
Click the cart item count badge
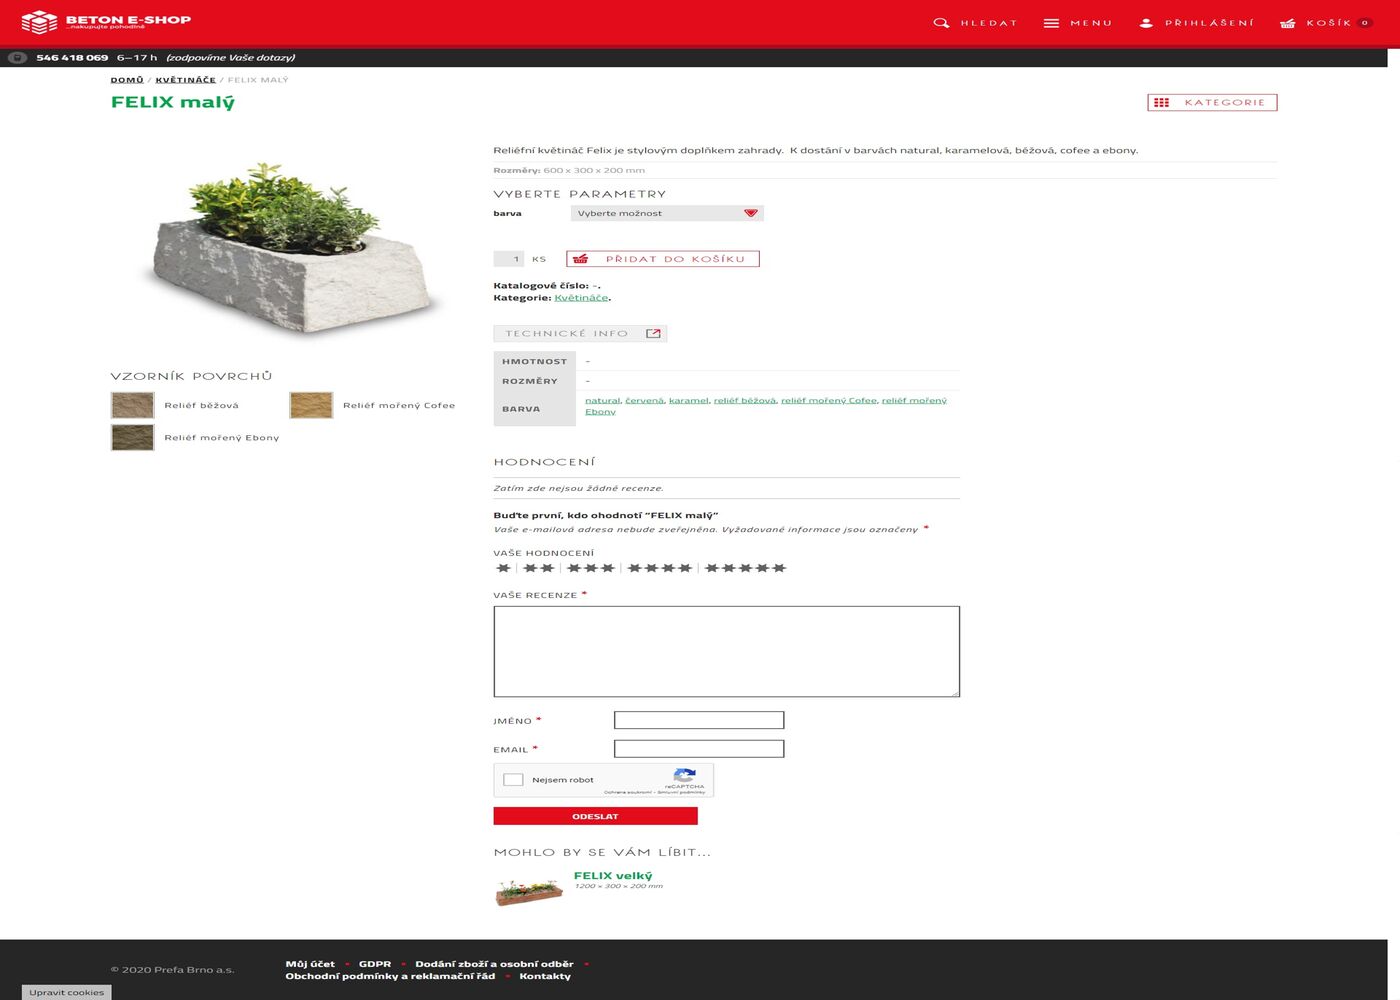tap(1365, 22)
